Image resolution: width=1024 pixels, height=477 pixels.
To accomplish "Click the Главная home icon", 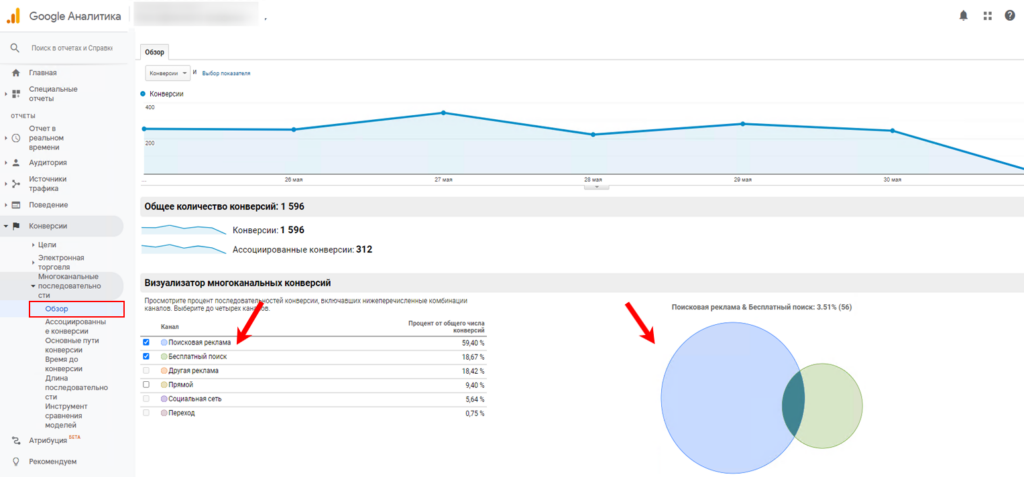I will pos(16,72).
